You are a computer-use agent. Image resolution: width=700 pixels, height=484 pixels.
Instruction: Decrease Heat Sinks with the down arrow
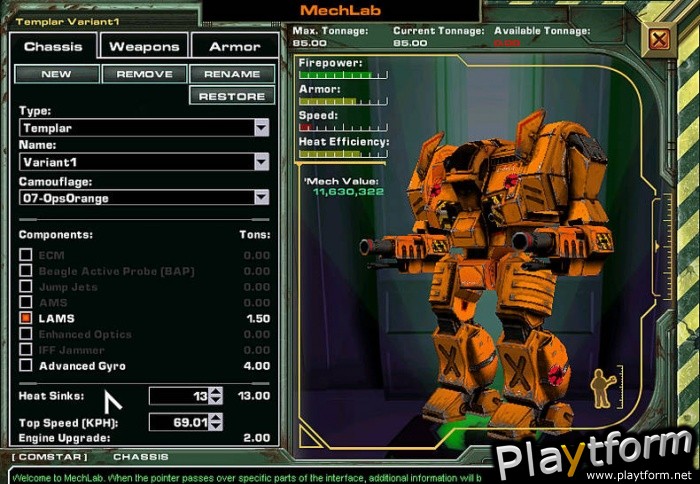pyautogui.click(x=216, y=400)
